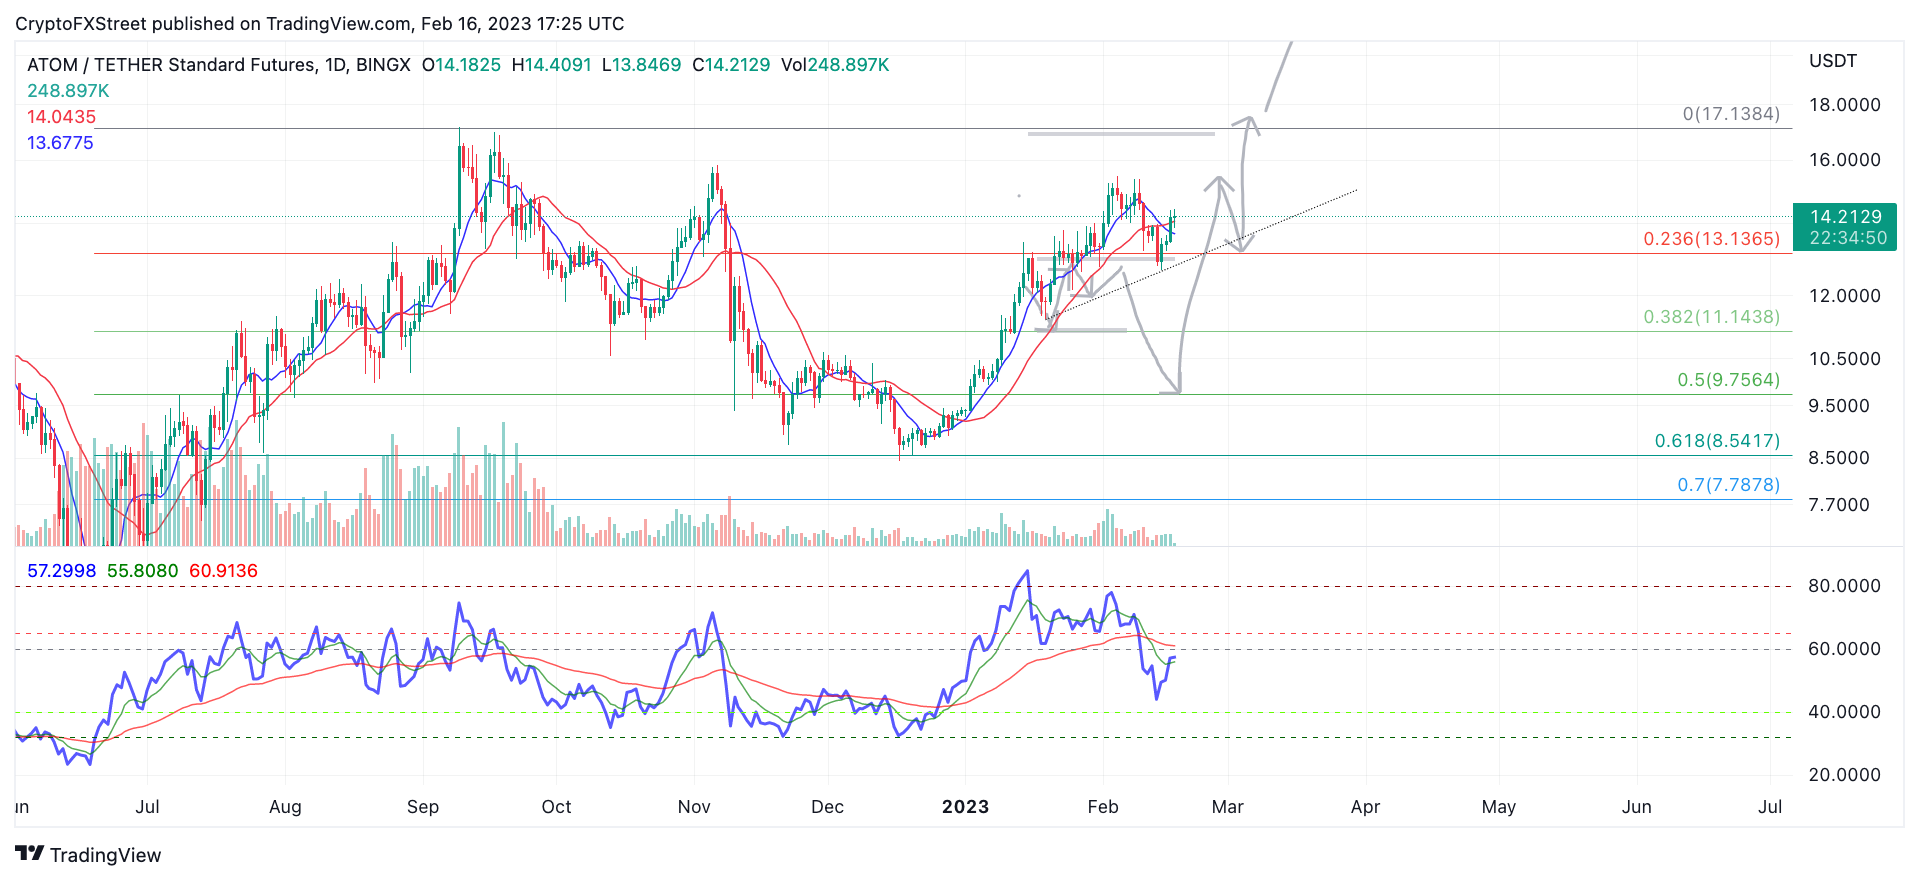
Task: Click the Mar label on time axis
Action: (x=1227, y=807)
